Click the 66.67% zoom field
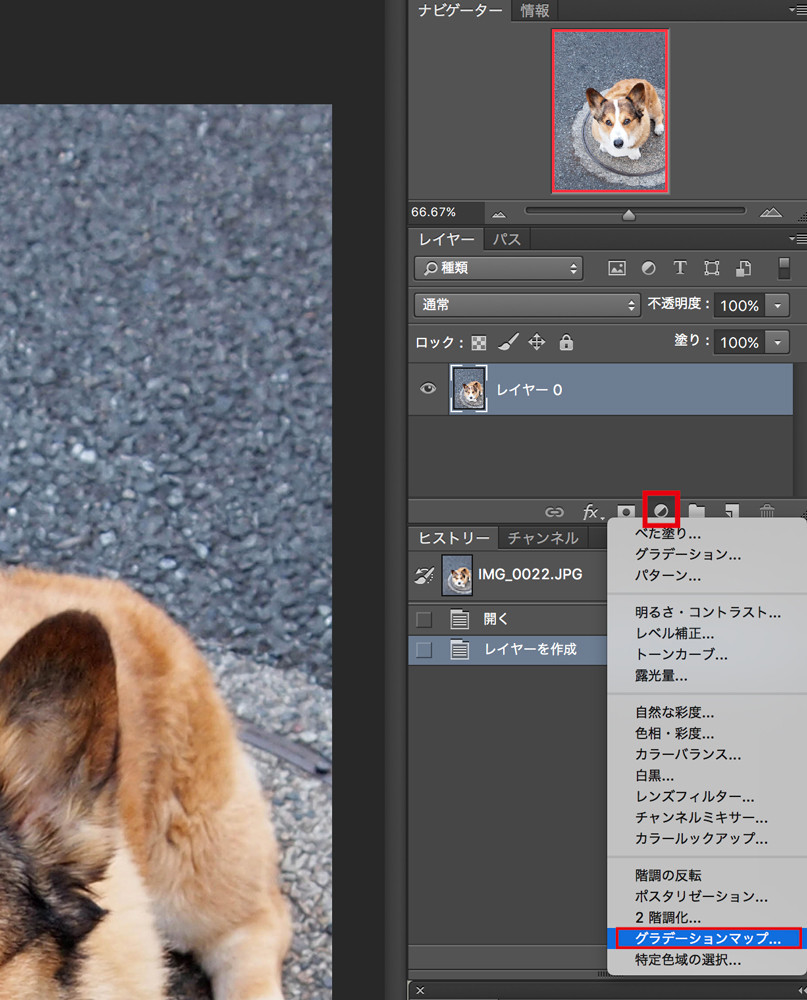The height and width of the screenshot is (1000, 807). pyautogui.click(x=446, y=212)
